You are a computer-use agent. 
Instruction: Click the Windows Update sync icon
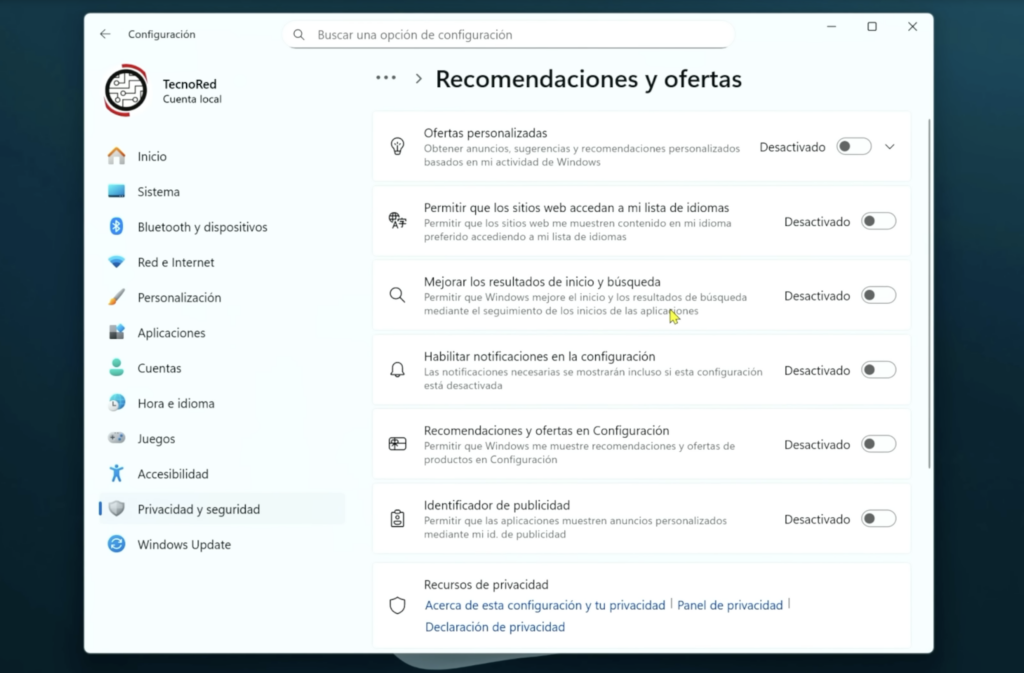[116, 544]
